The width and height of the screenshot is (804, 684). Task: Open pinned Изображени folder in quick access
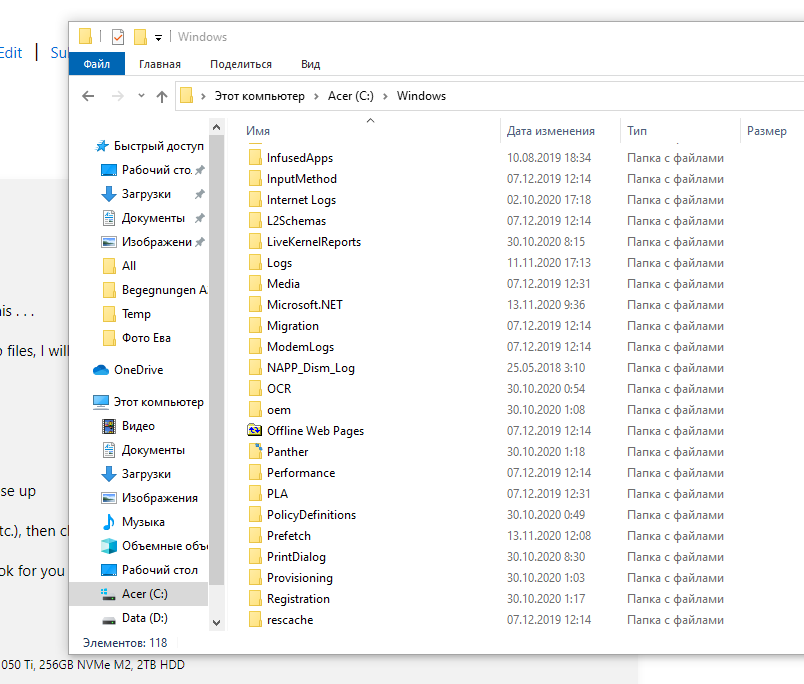pyautogui.click(x=153, y=242)
